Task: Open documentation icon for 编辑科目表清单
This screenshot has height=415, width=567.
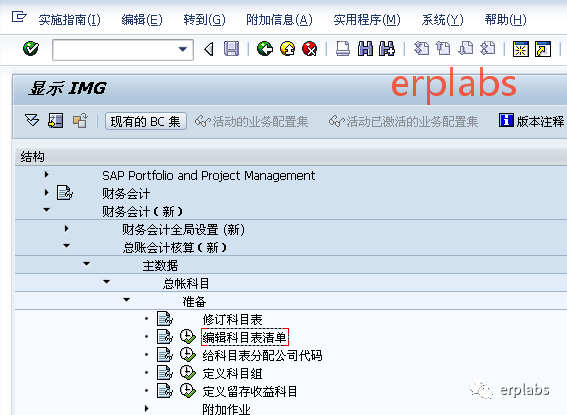Action: 165,337
